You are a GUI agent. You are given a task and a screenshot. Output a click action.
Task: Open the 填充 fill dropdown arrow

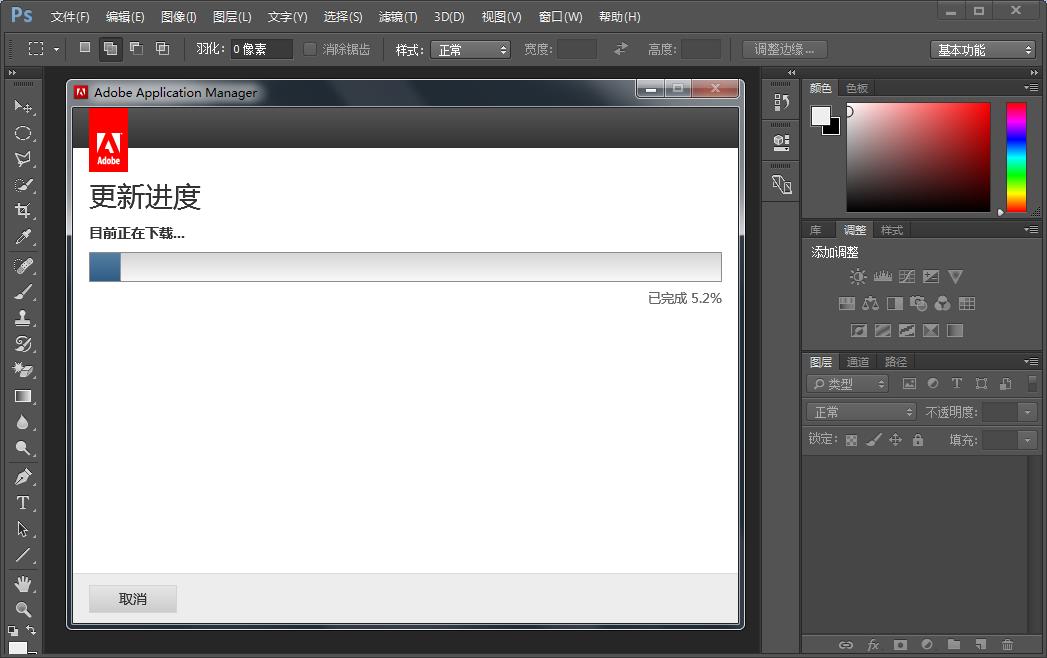pyautogui.click(x=1028, y=440)
